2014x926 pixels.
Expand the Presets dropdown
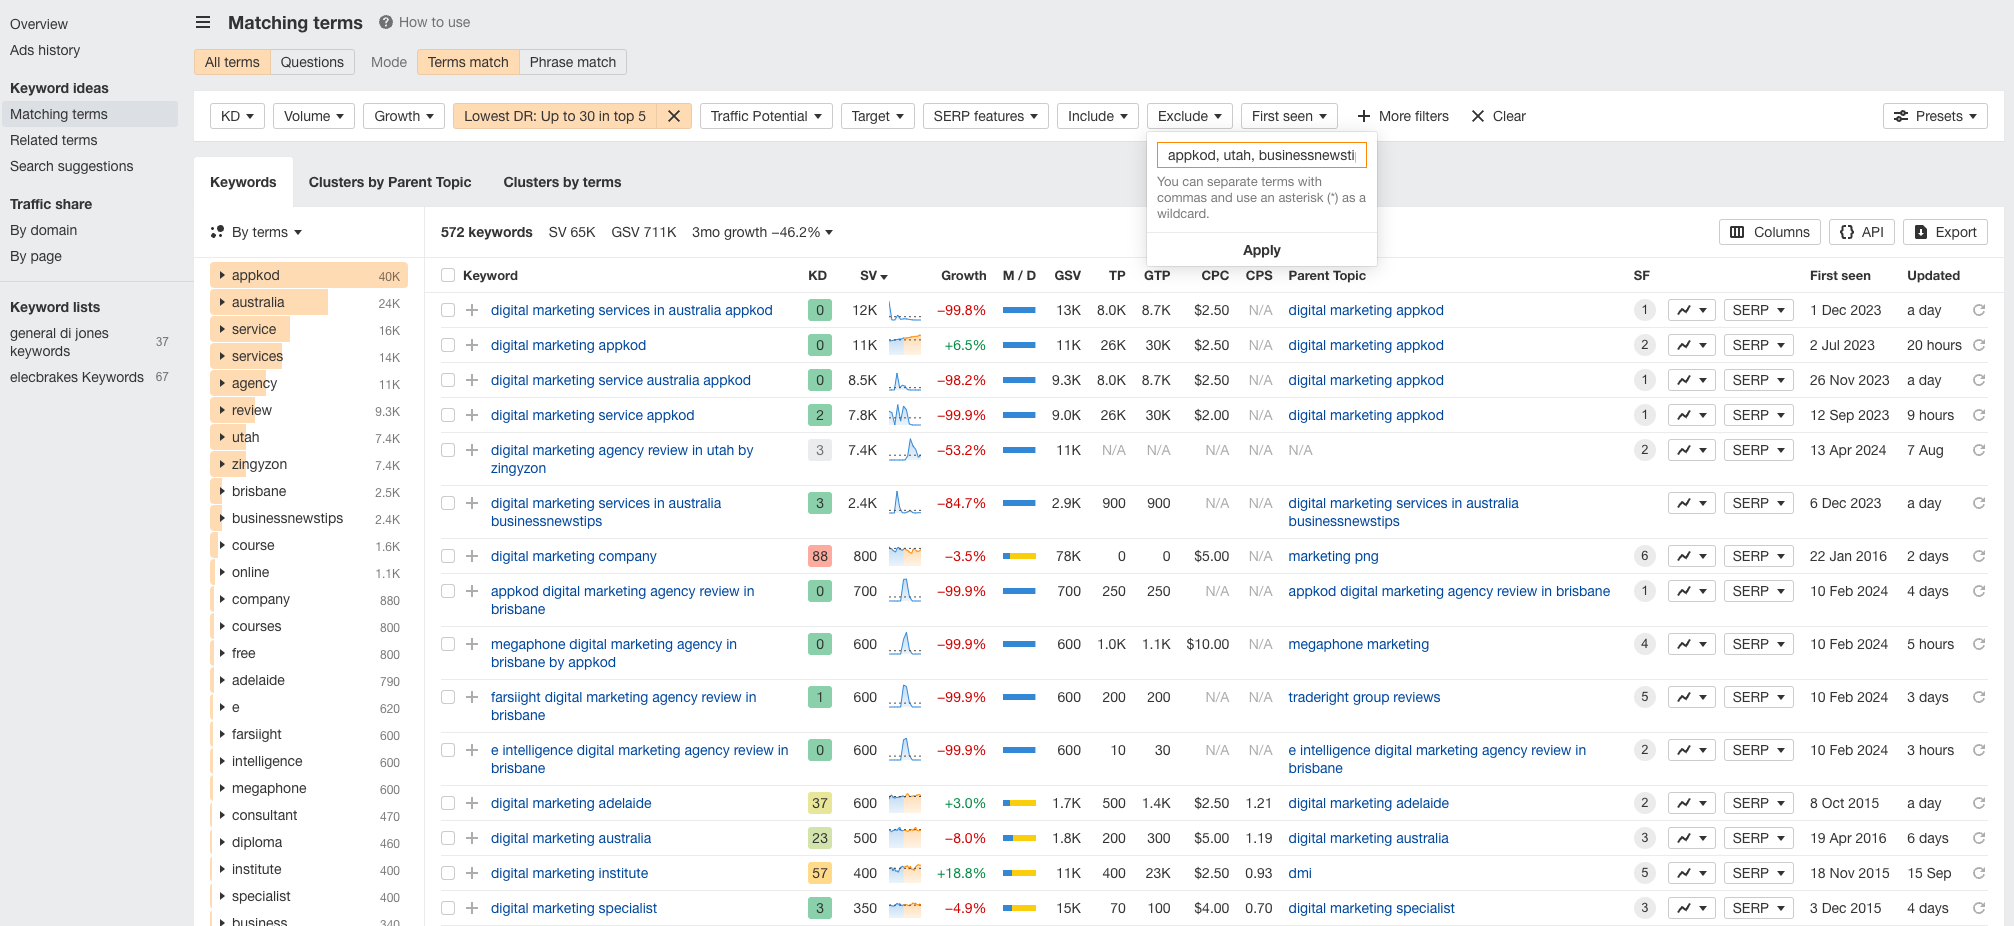[x=1934, y=116]
